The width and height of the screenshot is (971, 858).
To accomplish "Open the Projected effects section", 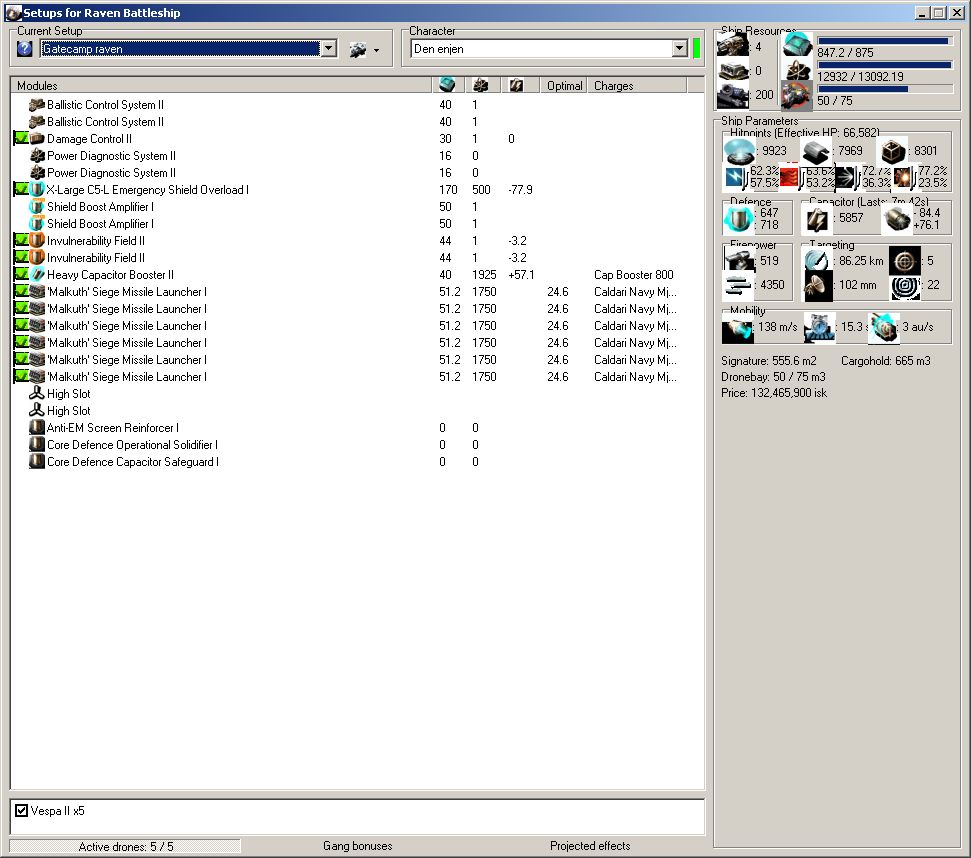I will tap(590, 846).
